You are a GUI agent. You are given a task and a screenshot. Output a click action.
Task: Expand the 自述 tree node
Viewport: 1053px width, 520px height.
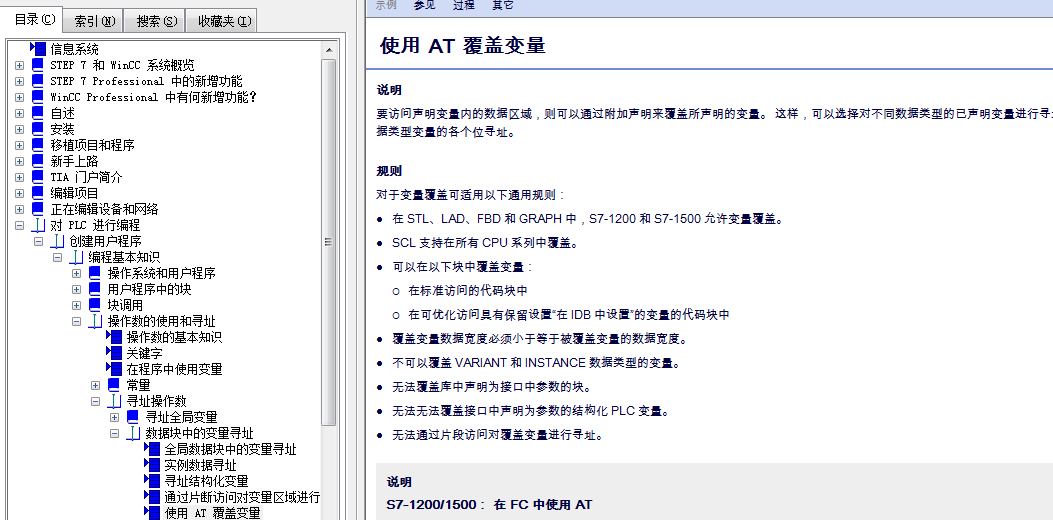coord(19,114)
